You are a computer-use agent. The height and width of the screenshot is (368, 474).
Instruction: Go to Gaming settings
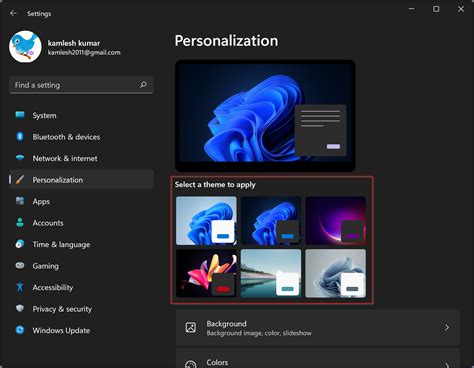click(81, 266)
